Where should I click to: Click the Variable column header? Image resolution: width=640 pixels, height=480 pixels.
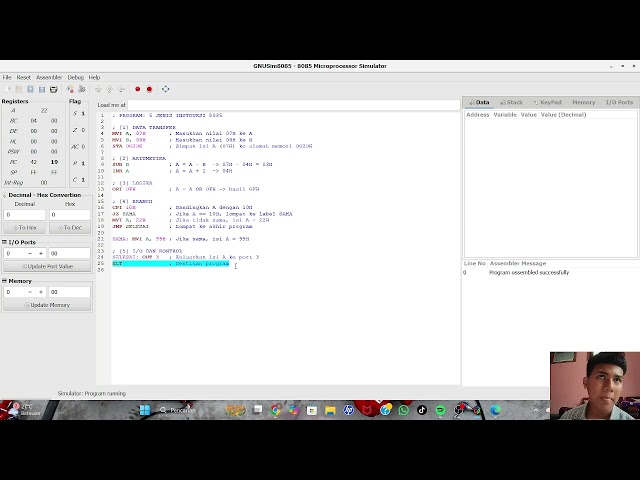pyautogui.click(x=505, y=115)
